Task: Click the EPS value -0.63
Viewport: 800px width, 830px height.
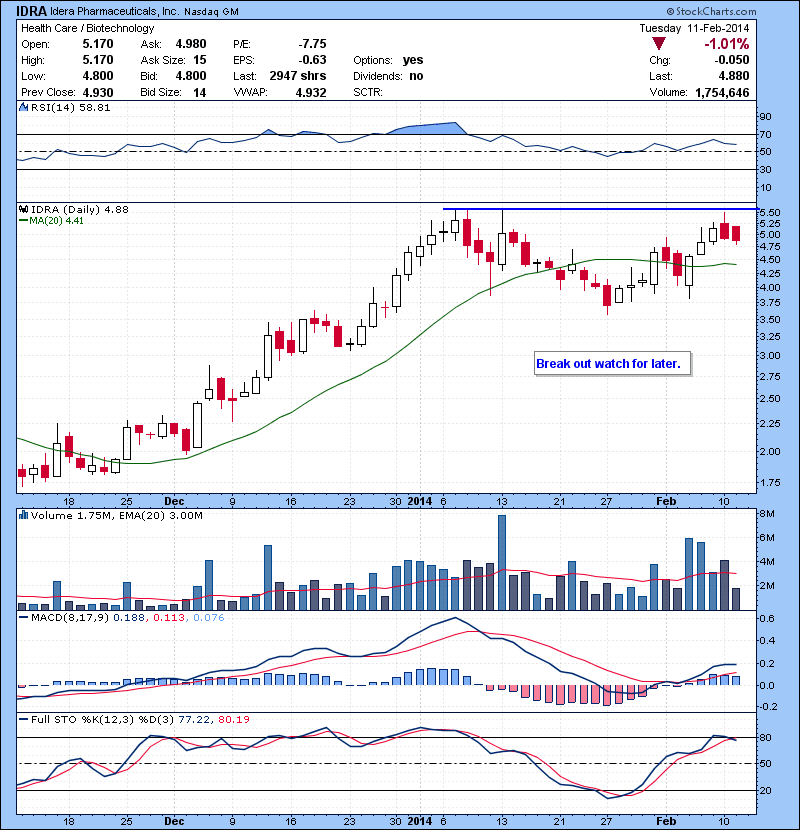Action: (x=312, y=60)
